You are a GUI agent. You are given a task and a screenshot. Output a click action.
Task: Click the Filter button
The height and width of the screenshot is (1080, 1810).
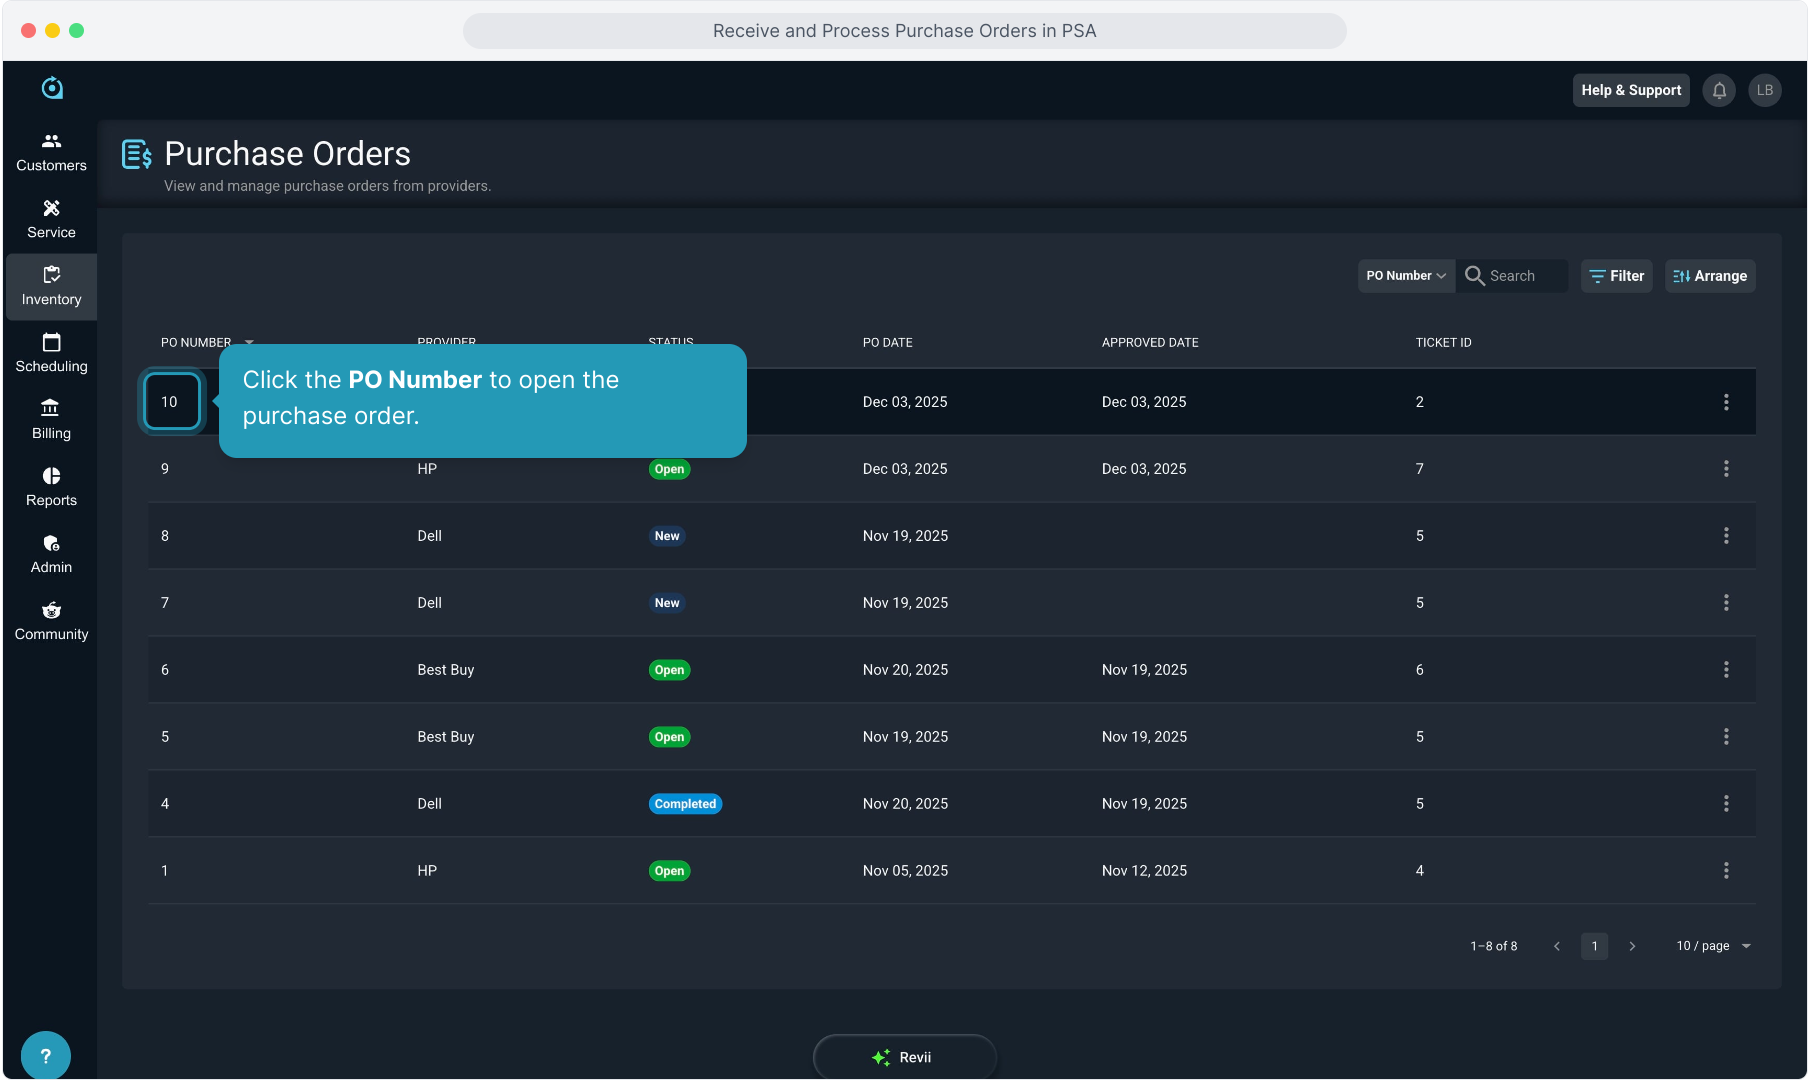[1616, 276]
